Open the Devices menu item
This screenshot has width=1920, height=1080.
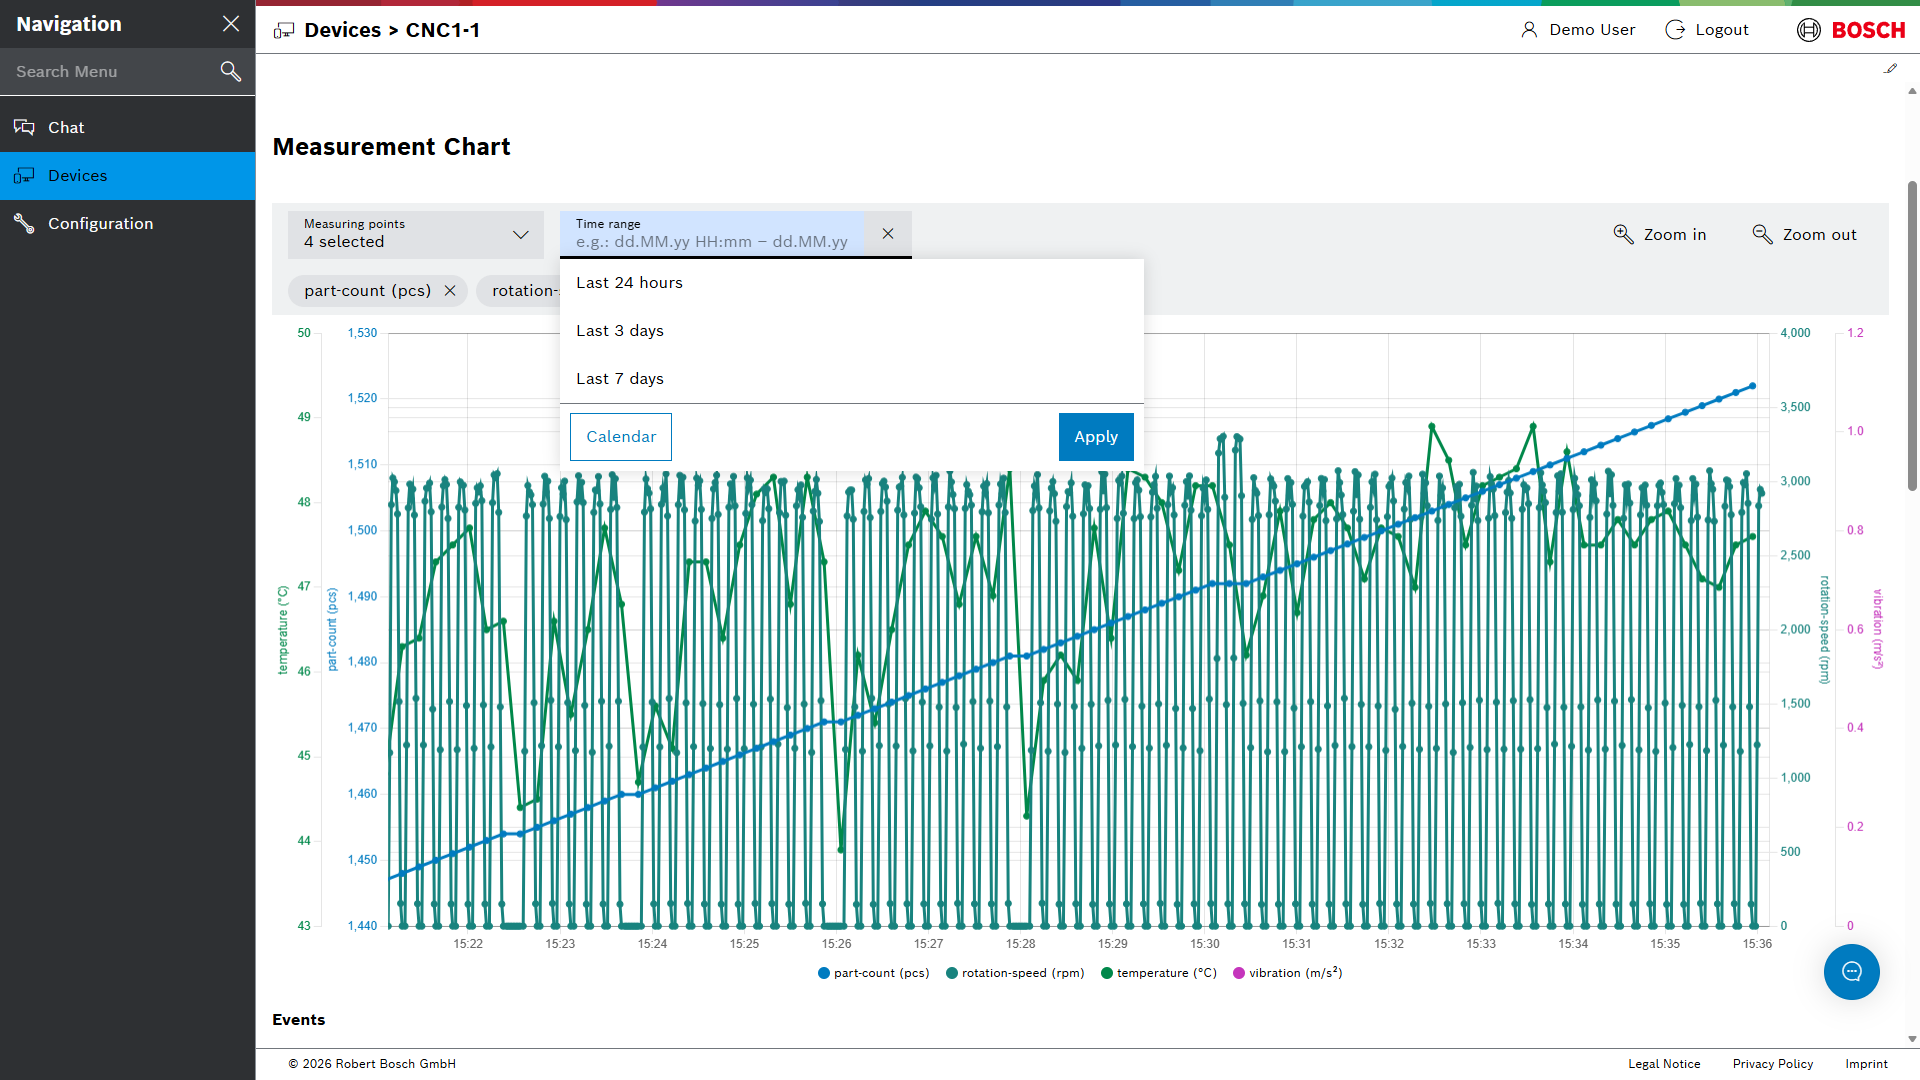click(x=128, y=175)
